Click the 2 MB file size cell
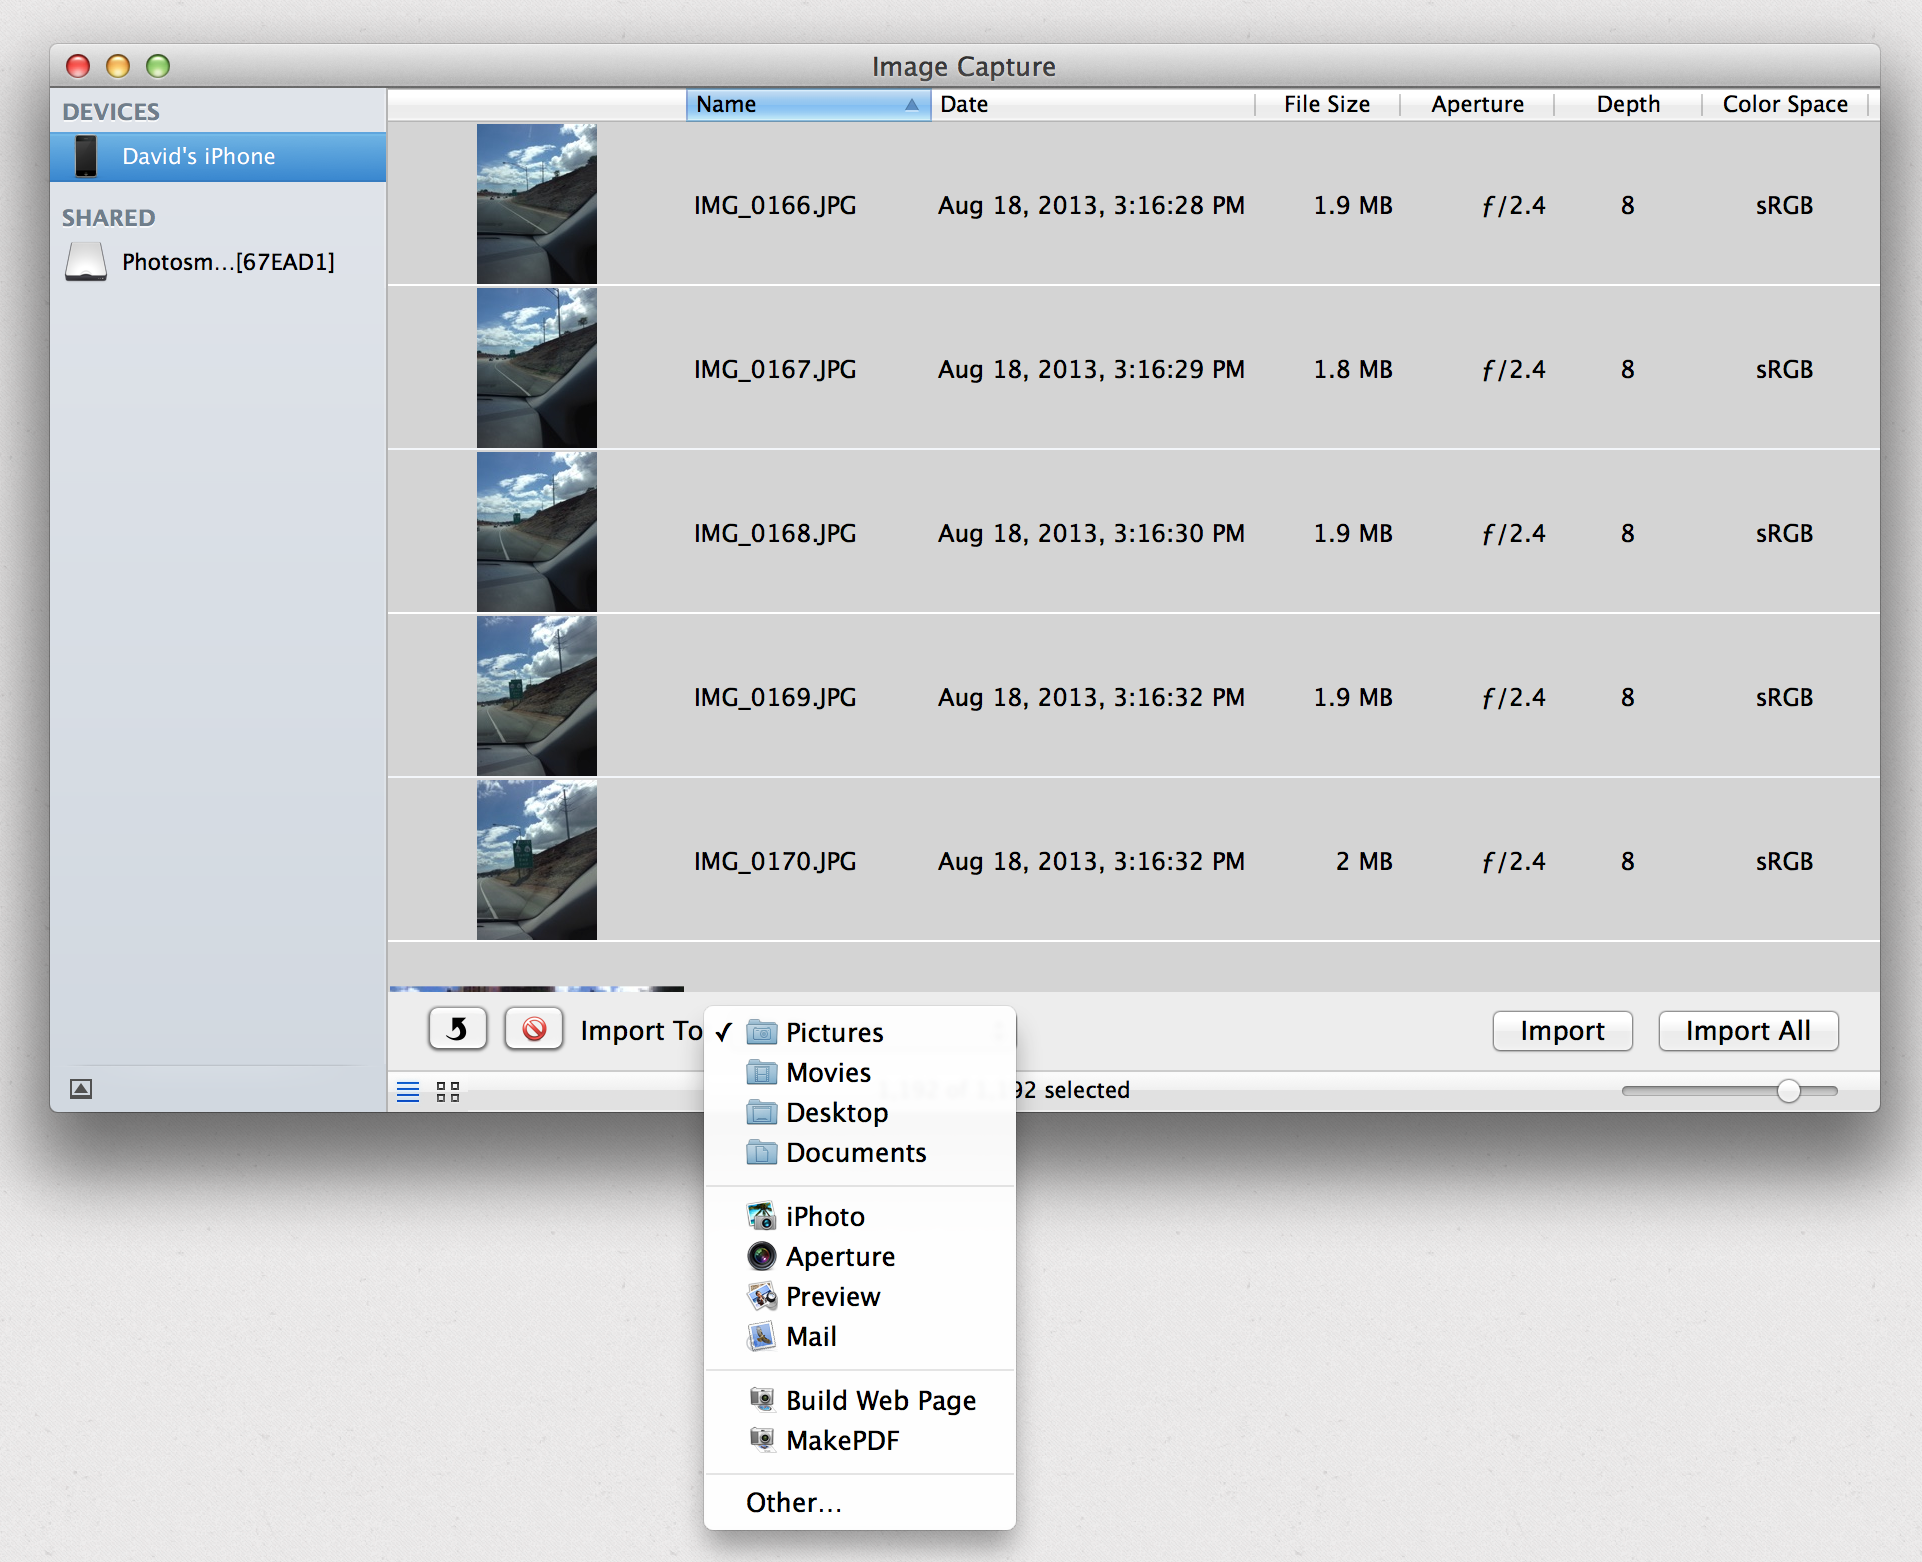Screen dimensions: 1922x1562 pos(1364,861)
